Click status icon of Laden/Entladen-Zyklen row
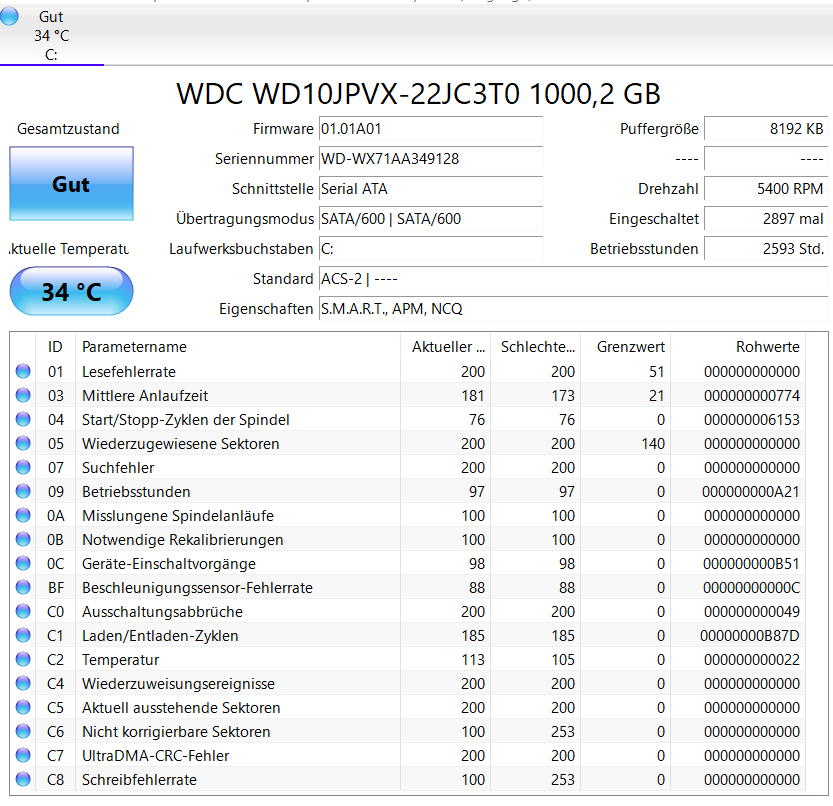 pyautogui.click(x=23, y=635)
